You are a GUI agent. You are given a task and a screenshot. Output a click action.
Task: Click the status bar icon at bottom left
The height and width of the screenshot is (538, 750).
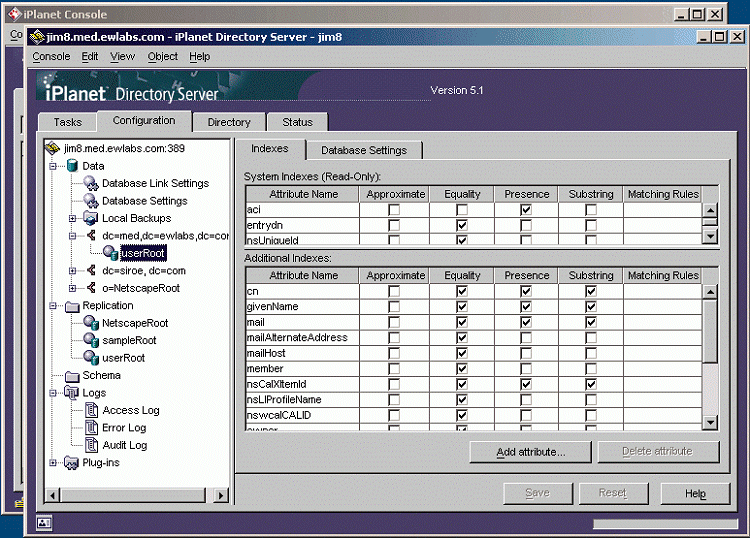point(44,523)
